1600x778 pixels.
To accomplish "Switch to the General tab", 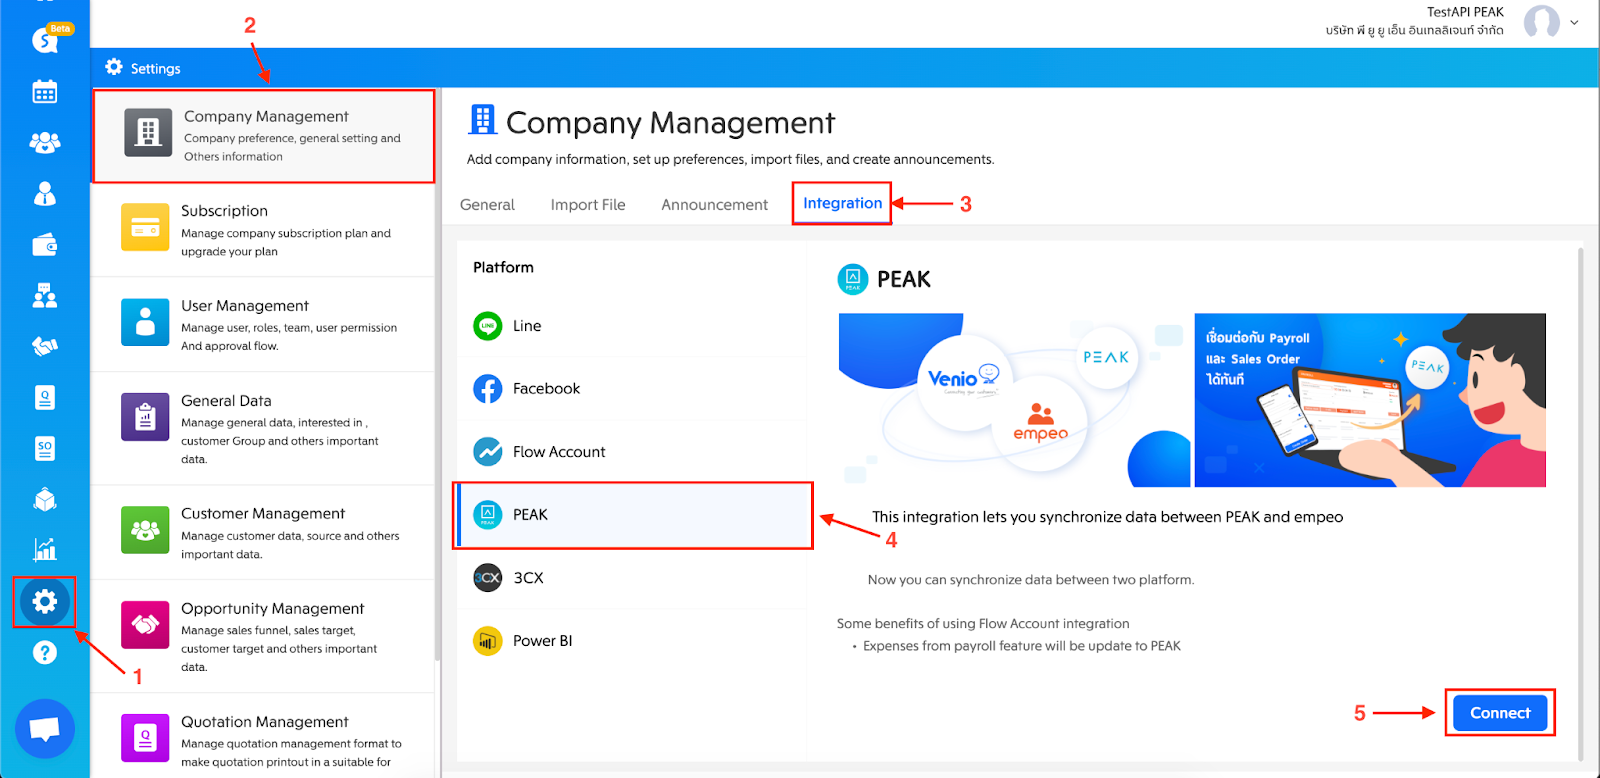I will (487, 205).
